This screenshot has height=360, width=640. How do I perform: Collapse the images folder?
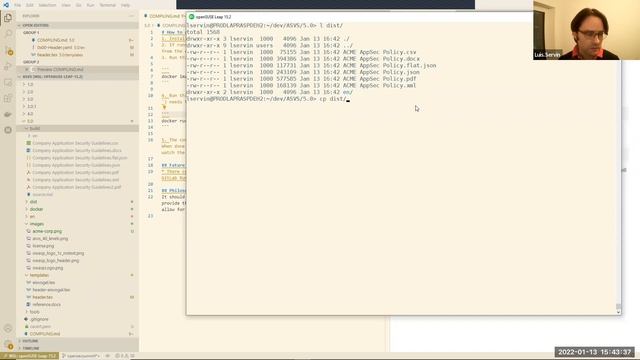pyautogui.click(x=78, y=224)
